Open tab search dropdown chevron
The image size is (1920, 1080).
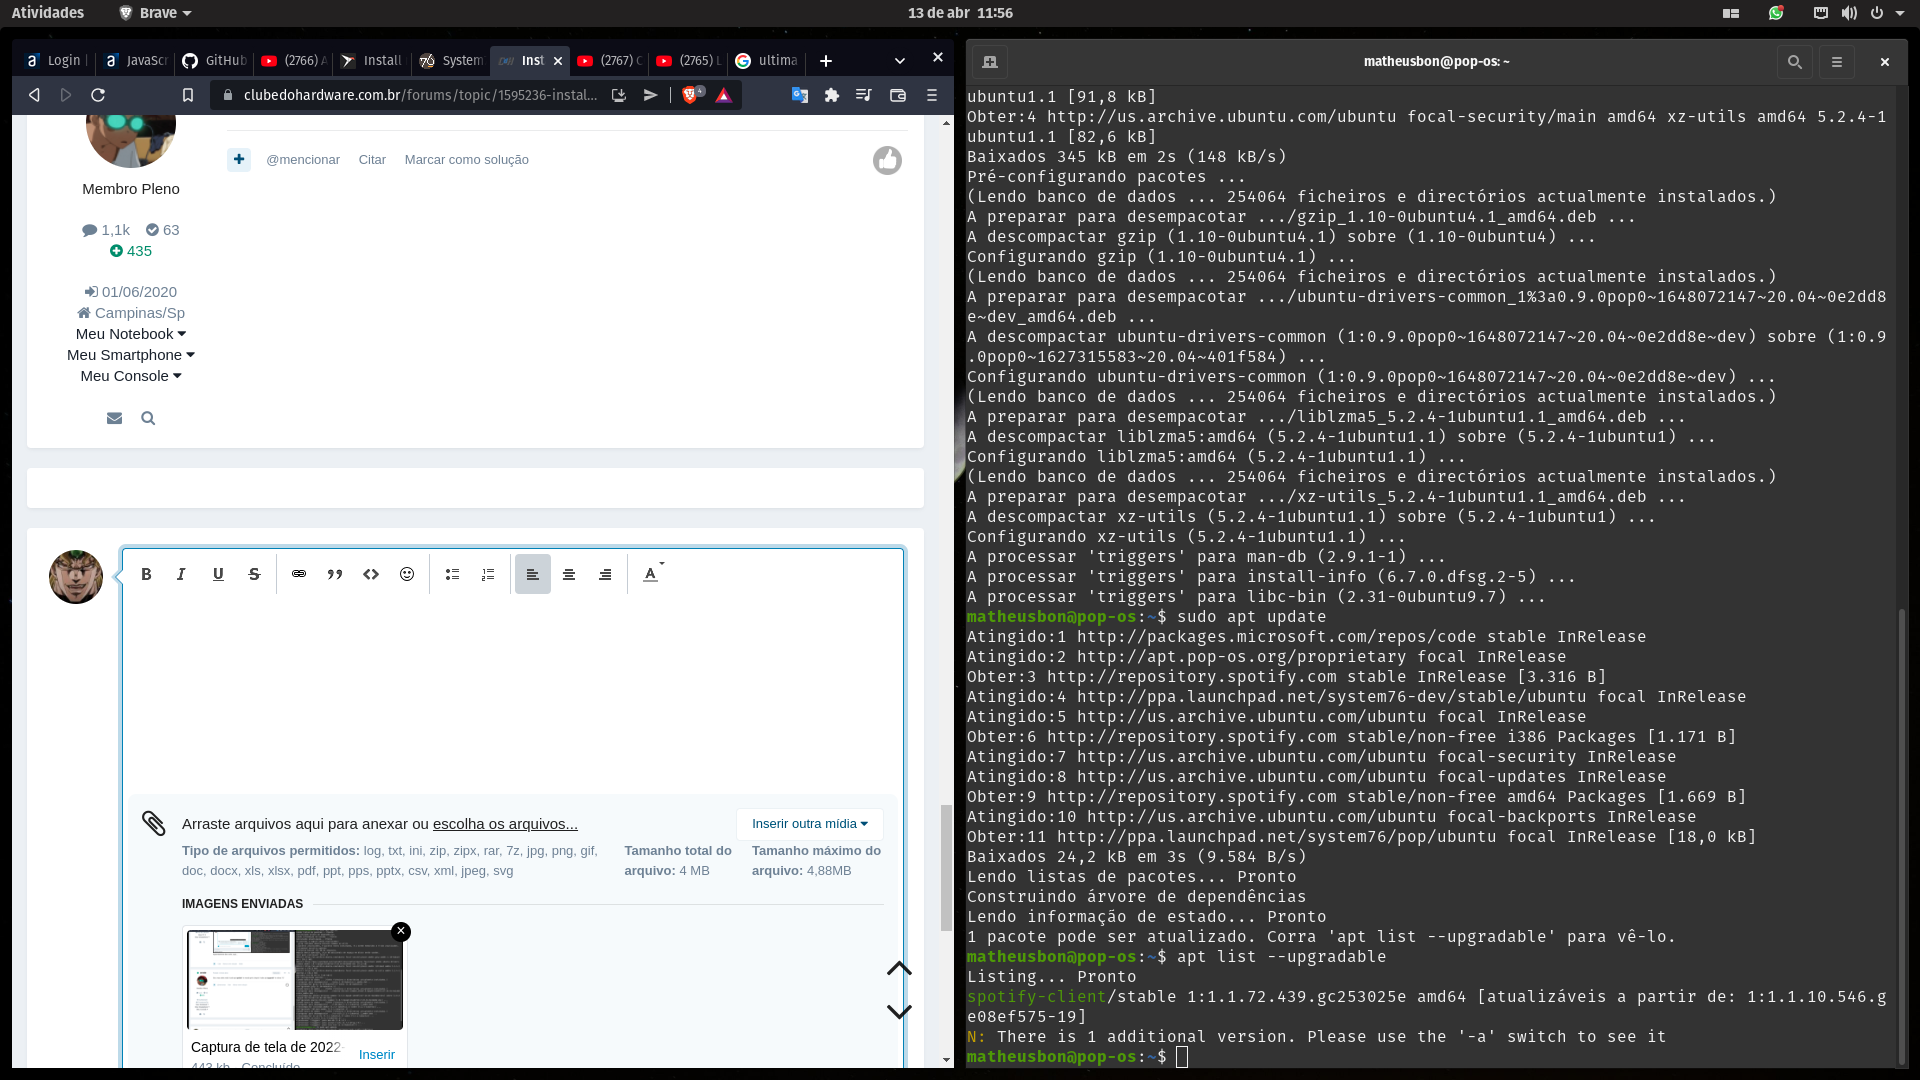(900, 61)
